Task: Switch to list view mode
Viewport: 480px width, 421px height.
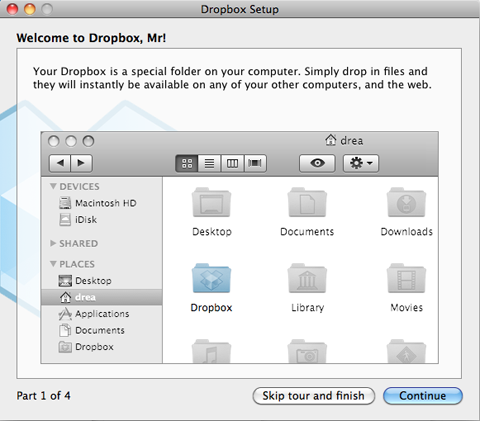Action: point(209,163)
